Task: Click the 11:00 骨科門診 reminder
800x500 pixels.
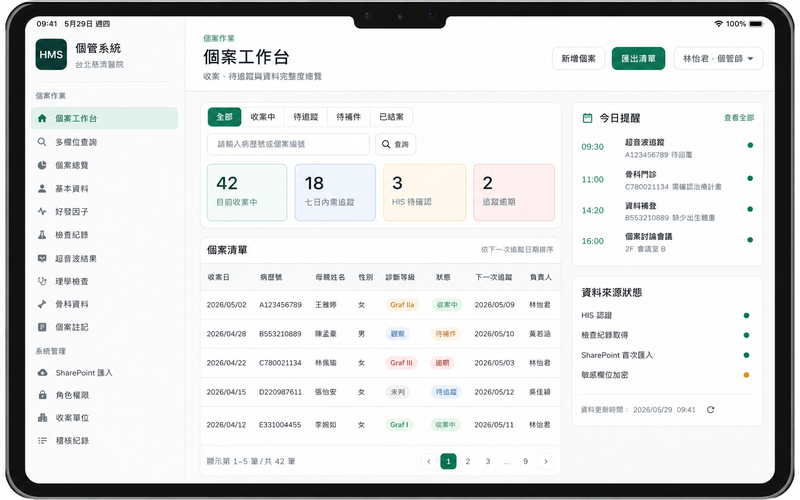Action: pos(667,180)
